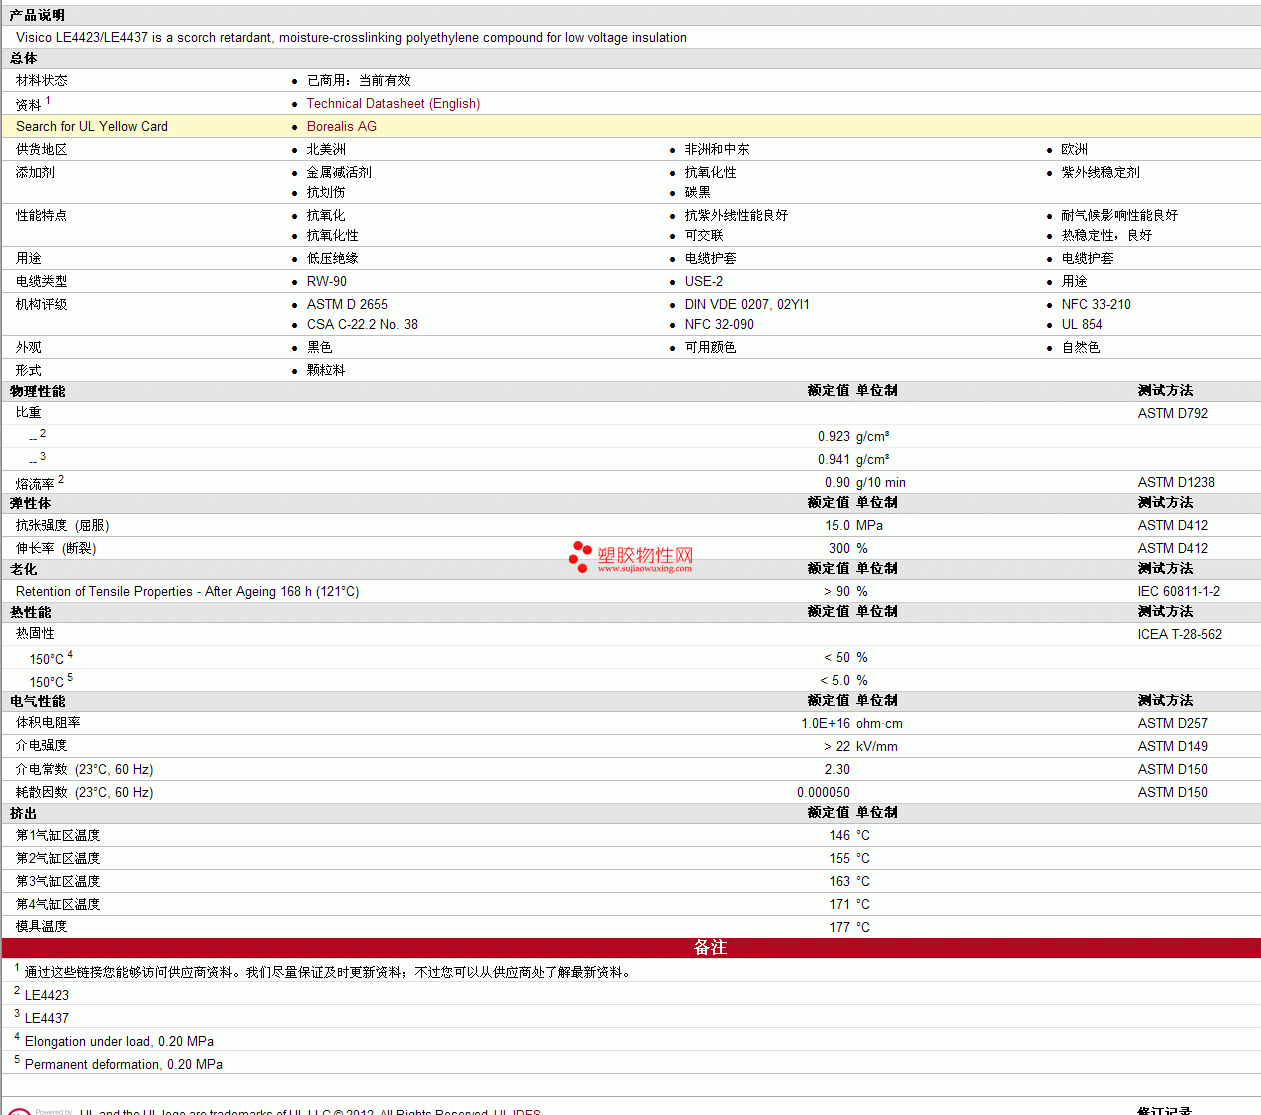Click 'ASTM D412' in the 抗张强度 row
The width and height of the screenshot is (1261, 1115).
[x=1173, y=526]
